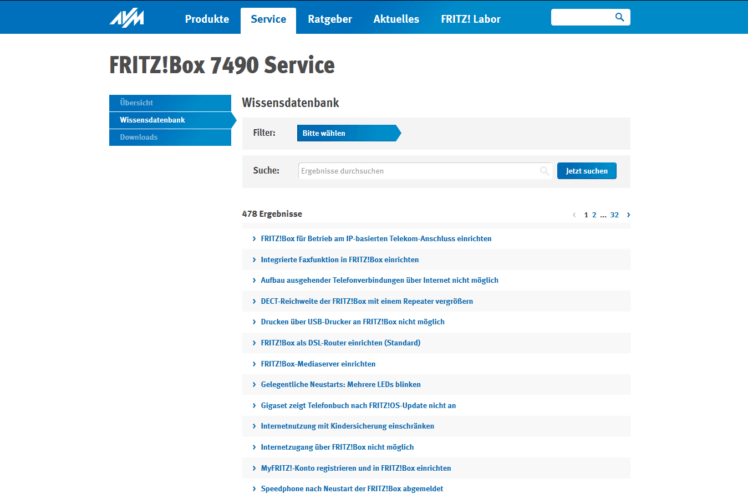748x499 pixels.
Task: Open the FRITZ! Labor menu
Action: click(470, 19)
